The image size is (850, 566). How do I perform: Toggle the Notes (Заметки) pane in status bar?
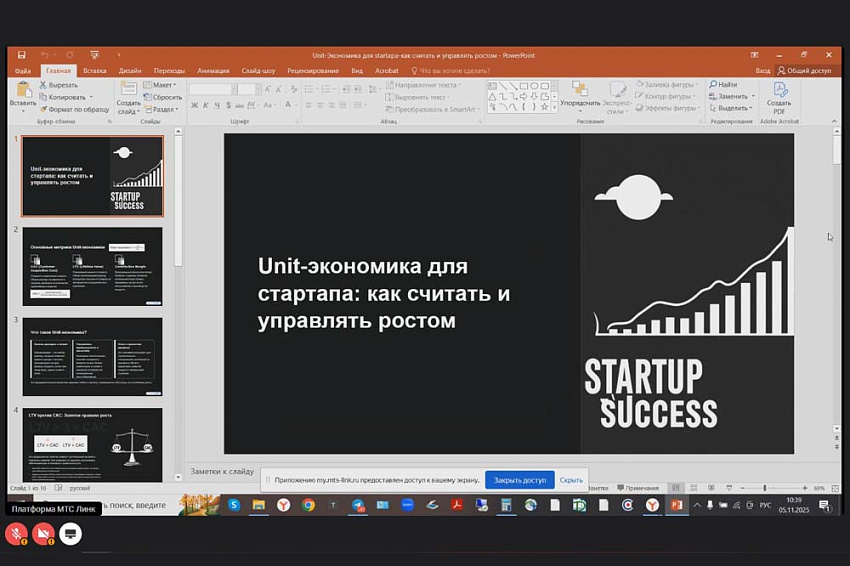[x=598, y=488]
